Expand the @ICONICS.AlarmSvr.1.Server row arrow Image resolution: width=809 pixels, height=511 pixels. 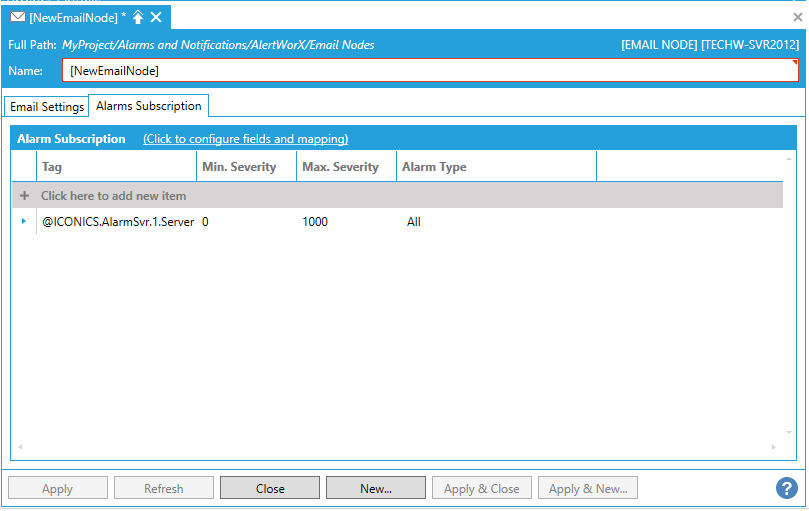pos(24,221)
